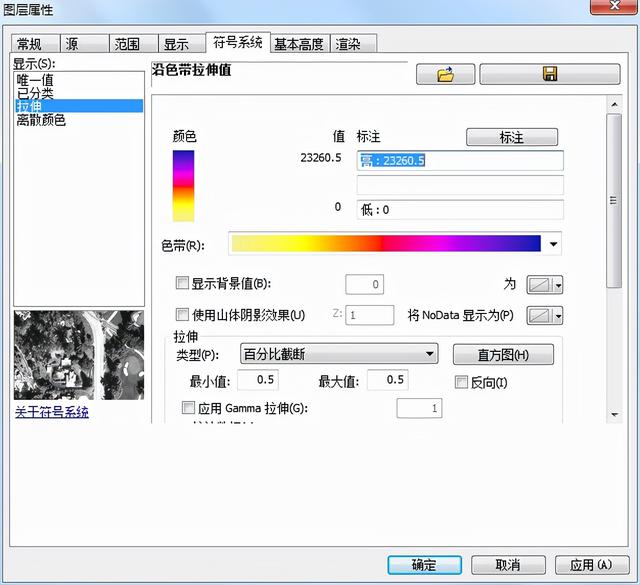Check the 反向 invert option
This screenshot has height=585, width=640.
point(461,382)
